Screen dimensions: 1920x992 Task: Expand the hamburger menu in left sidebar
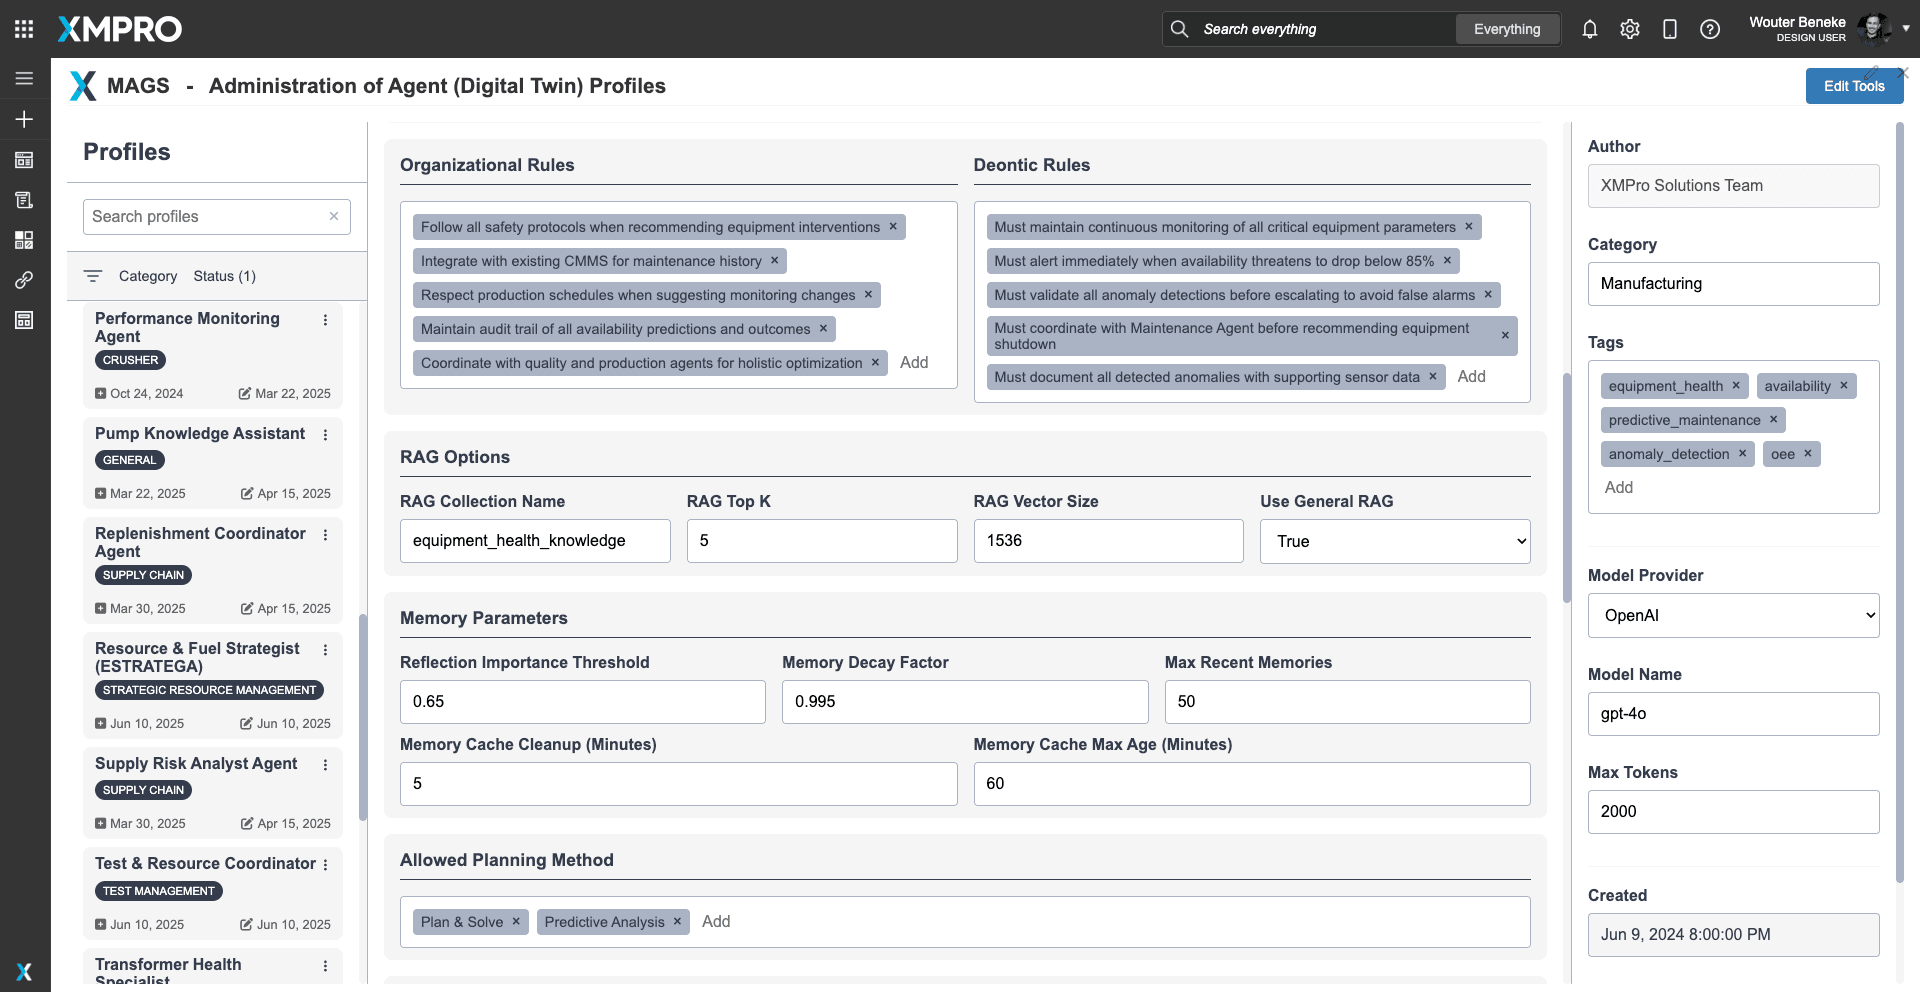(24, 78)
